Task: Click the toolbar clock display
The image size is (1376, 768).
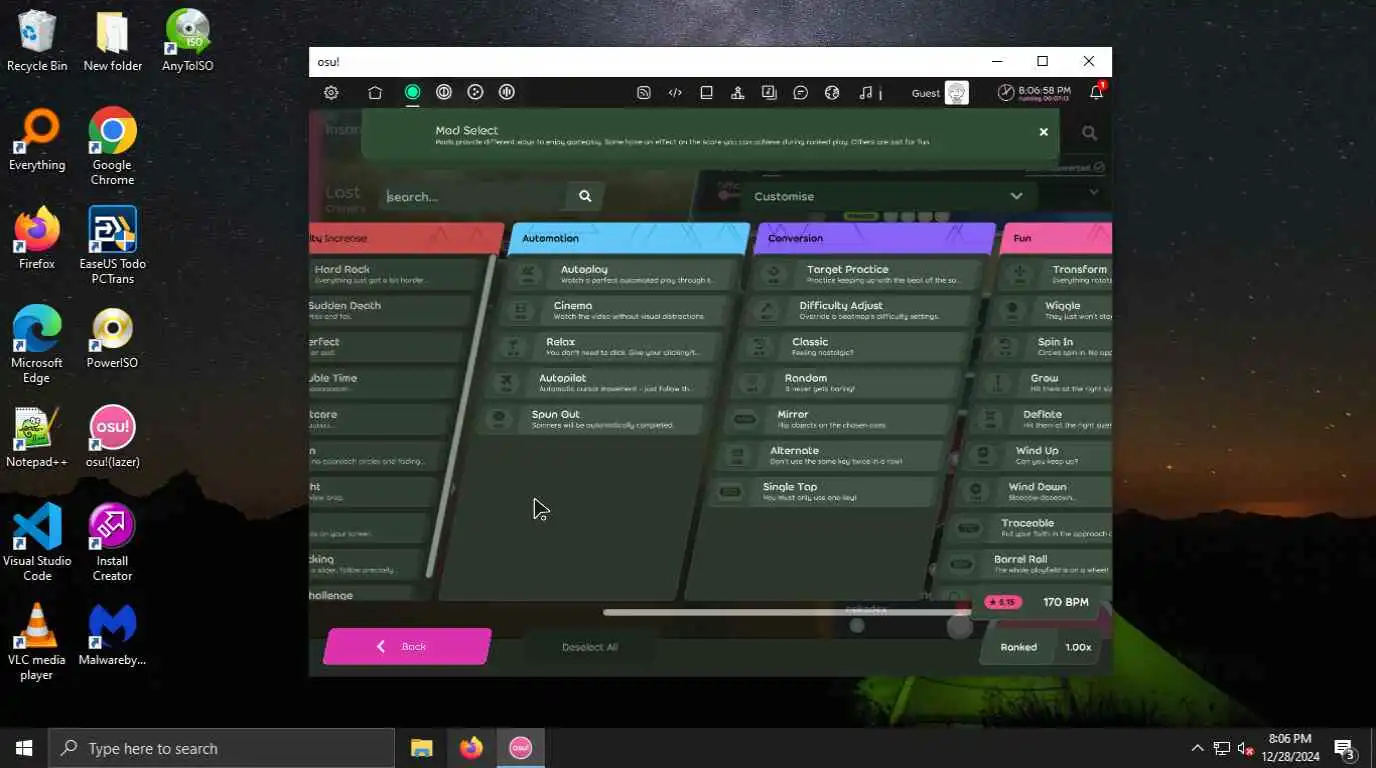Action: tap(1033, 92)
